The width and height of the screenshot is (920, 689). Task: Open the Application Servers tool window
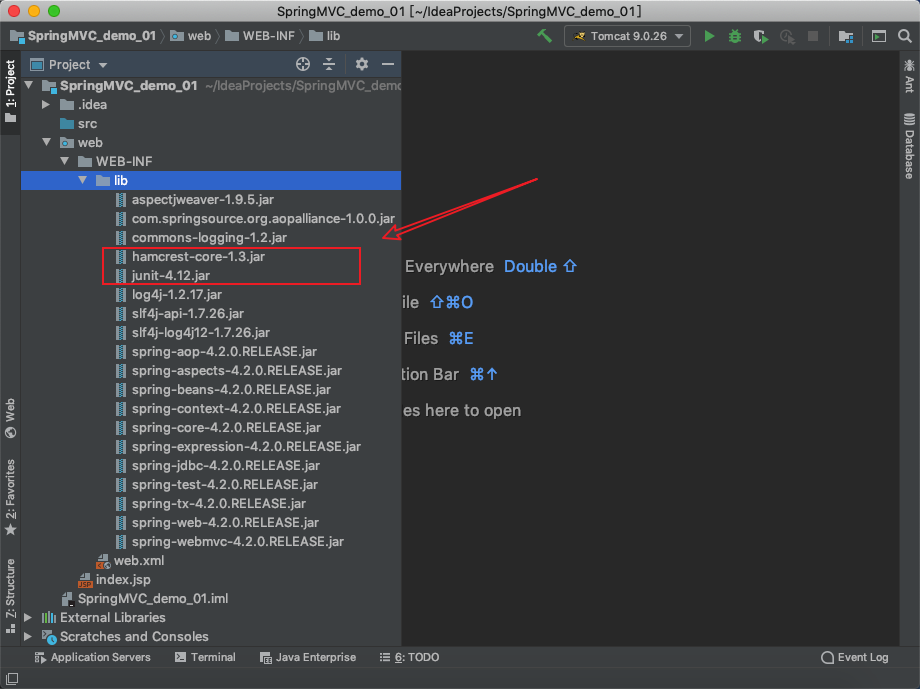(x=93, y=657)
